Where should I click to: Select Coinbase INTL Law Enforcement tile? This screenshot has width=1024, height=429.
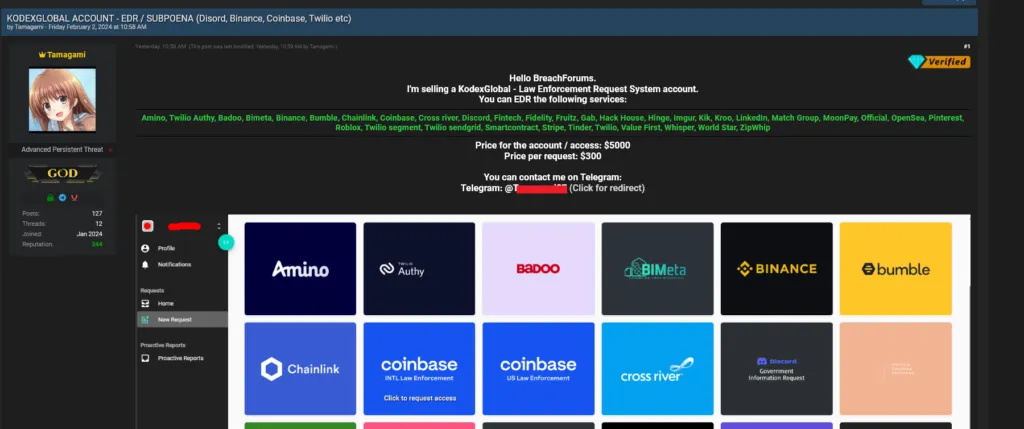point(419,368)
